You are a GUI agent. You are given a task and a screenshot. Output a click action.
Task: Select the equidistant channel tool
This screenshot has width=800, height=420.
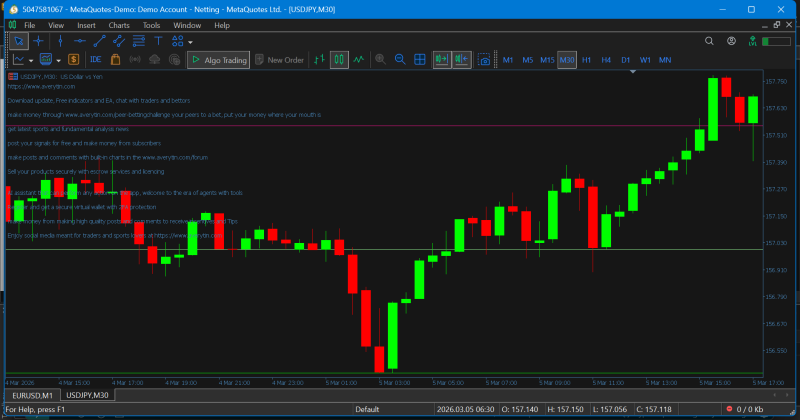[119, 41]
